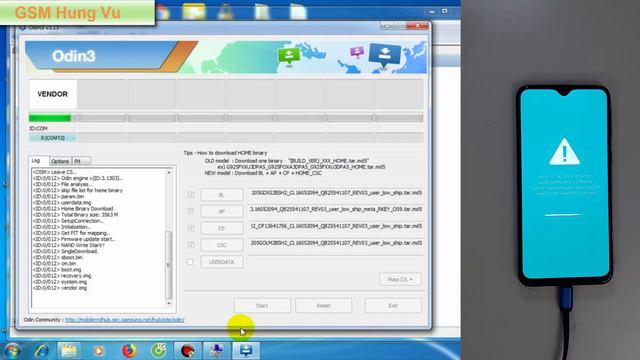Select the active Odin3 taskbar icon
Image resolution: width=640 pixels, height=360 pixels.
pyautogui.click(x=246, y=350)
